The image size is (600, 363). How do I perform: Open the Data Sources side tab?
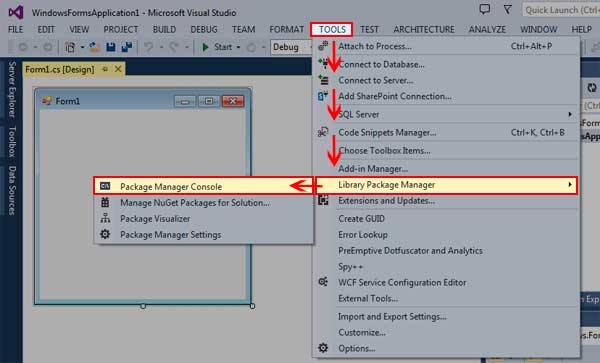(x=12, y=190)
